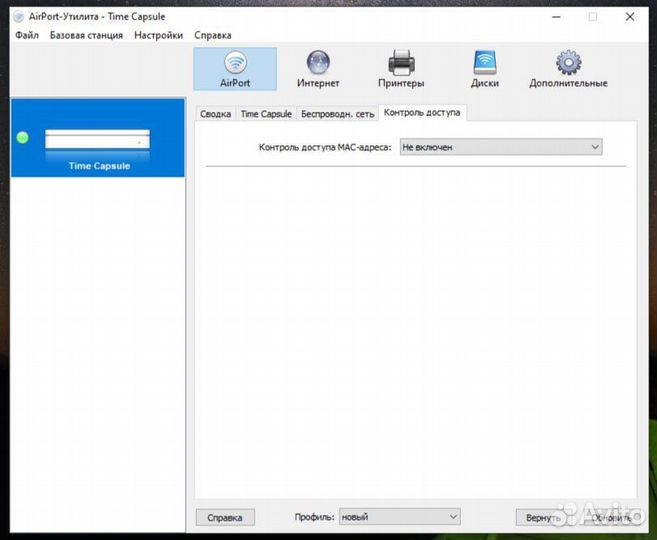This screenshot has height=540, width=657.
Task: Open the Файл menu
Action: [27, 35]
